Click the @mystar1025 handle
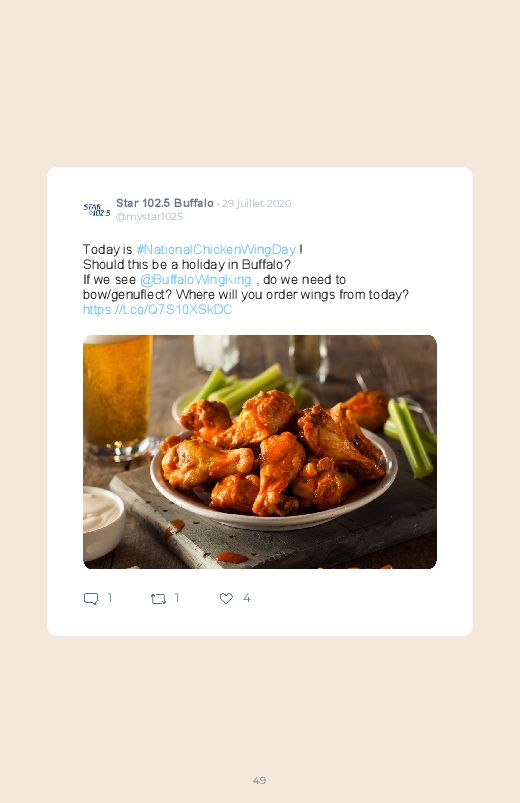This screenshot has height=803, width=520. [149, 217]
